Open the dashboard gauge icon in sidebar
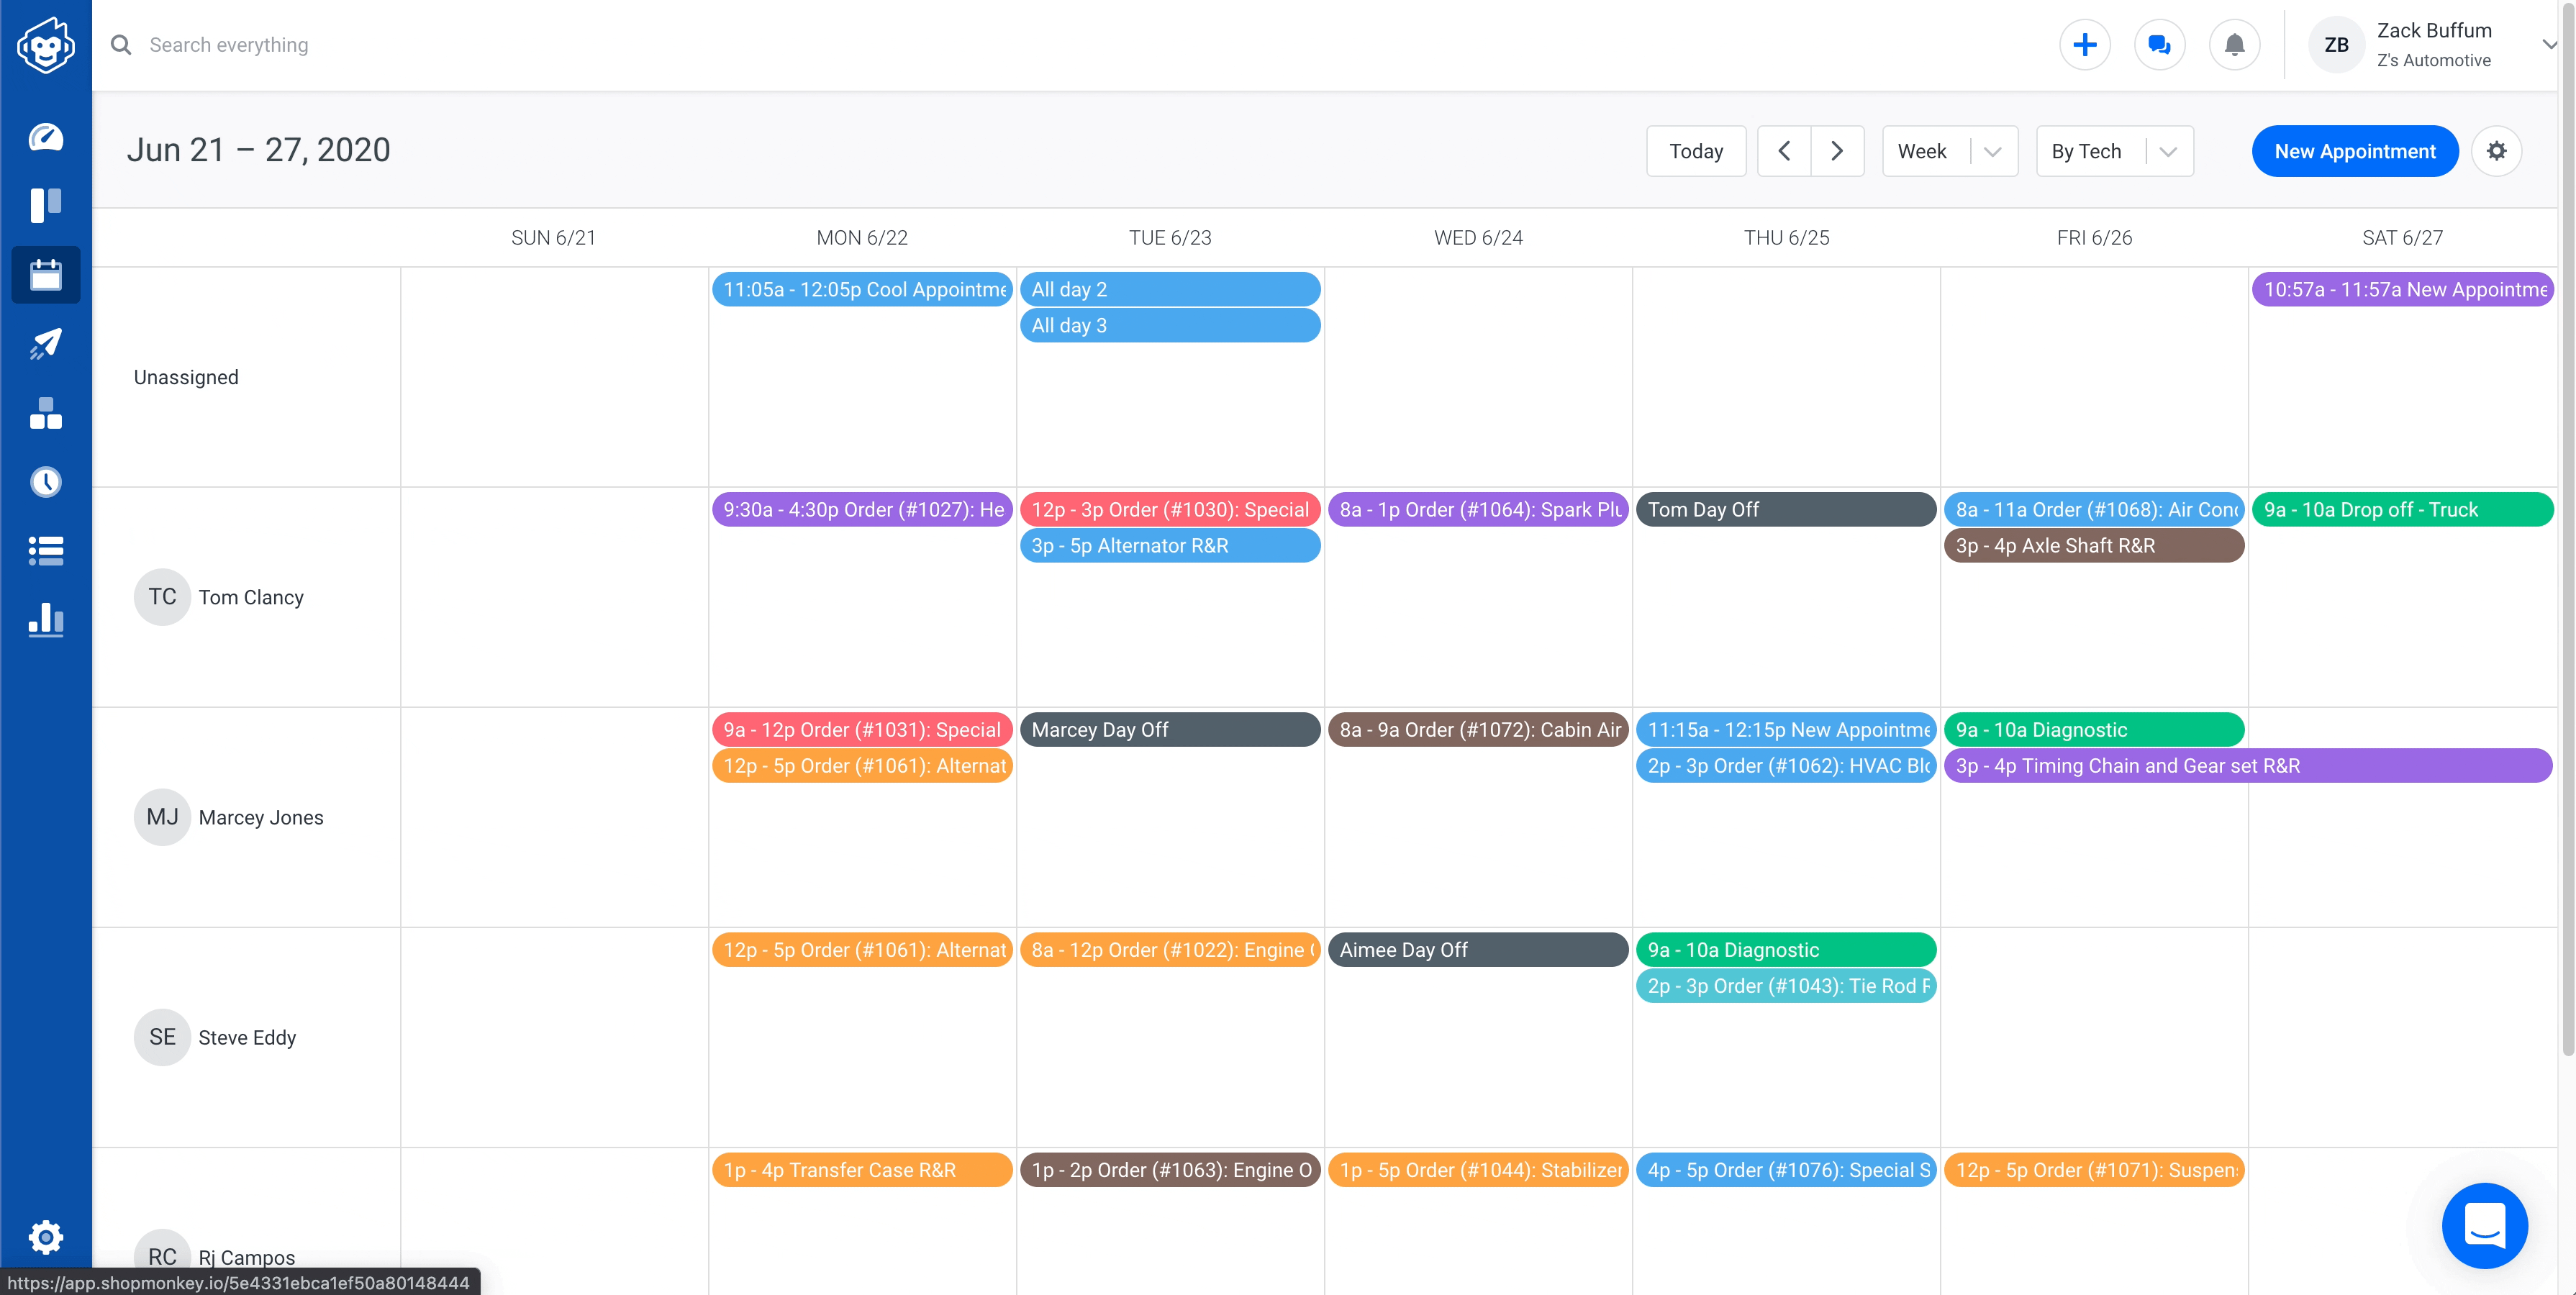The height and width of the screenshot is (1295, 2576). (45, 137)
